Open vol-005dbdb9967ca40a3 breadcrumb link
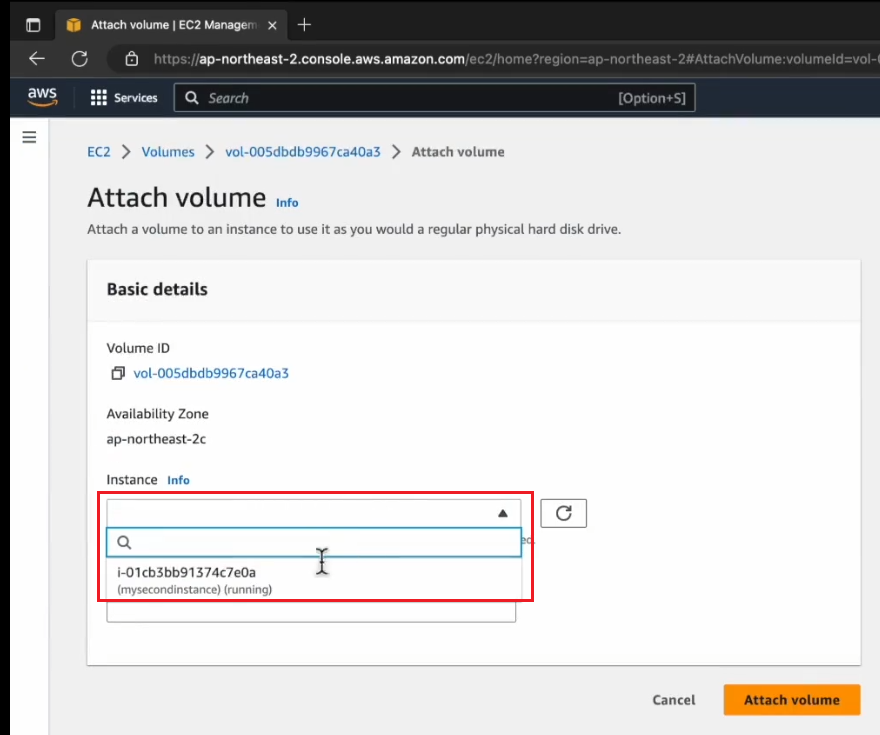The height and width of the screenshot is (735, 880). point(303,152)
